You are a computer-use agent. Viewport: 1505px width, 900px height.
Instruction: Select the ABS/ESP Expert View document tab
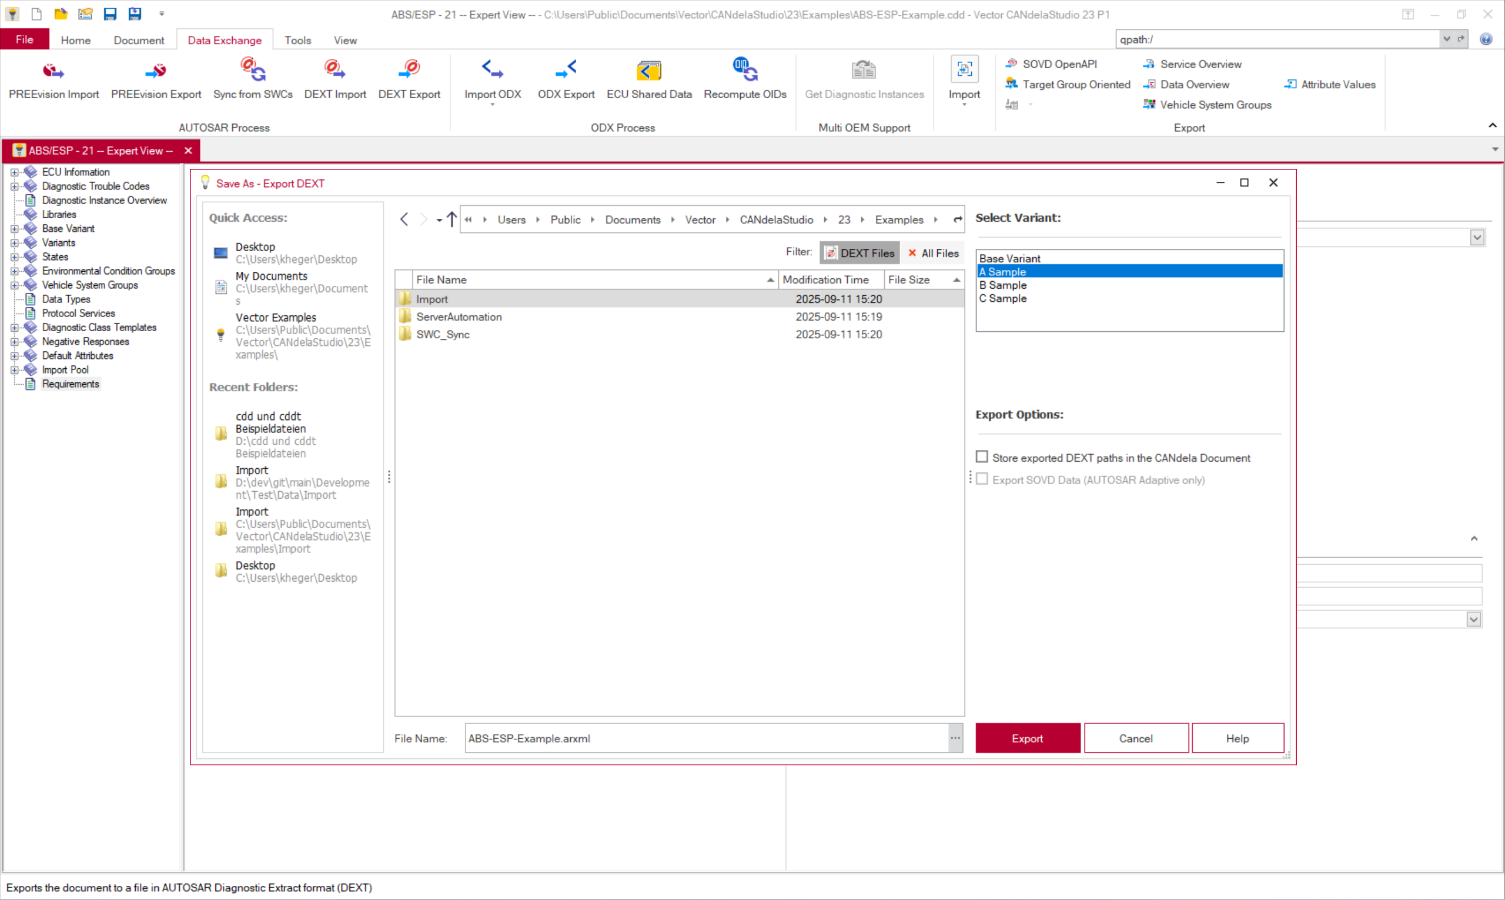click(x=99, y=150)
